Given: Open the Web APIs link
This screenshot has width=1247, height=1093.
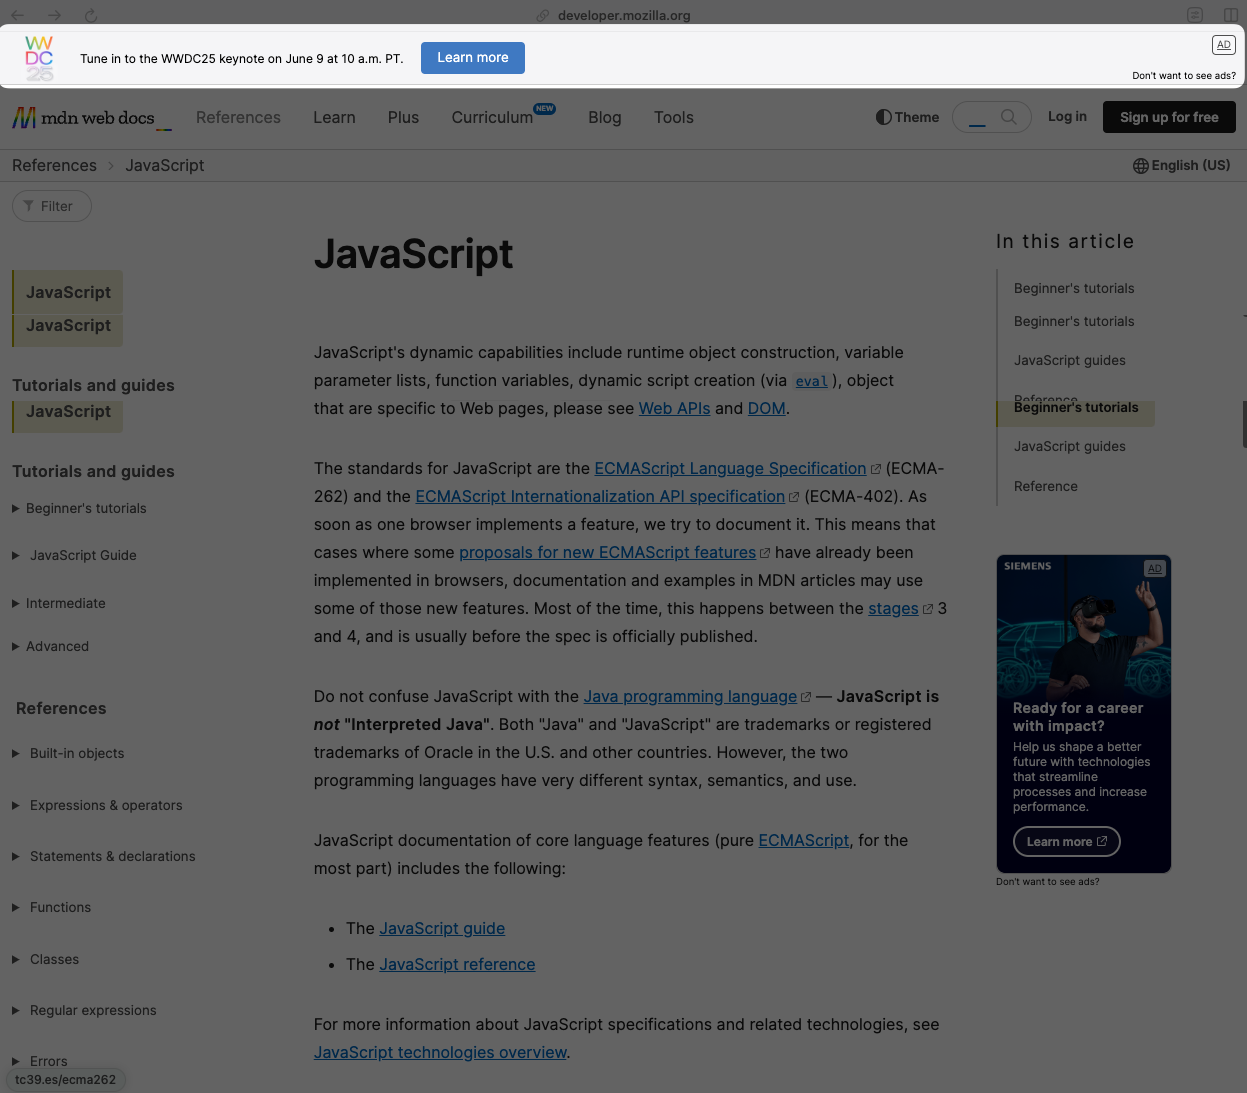Looking at the screenshot, I should 674,409.
